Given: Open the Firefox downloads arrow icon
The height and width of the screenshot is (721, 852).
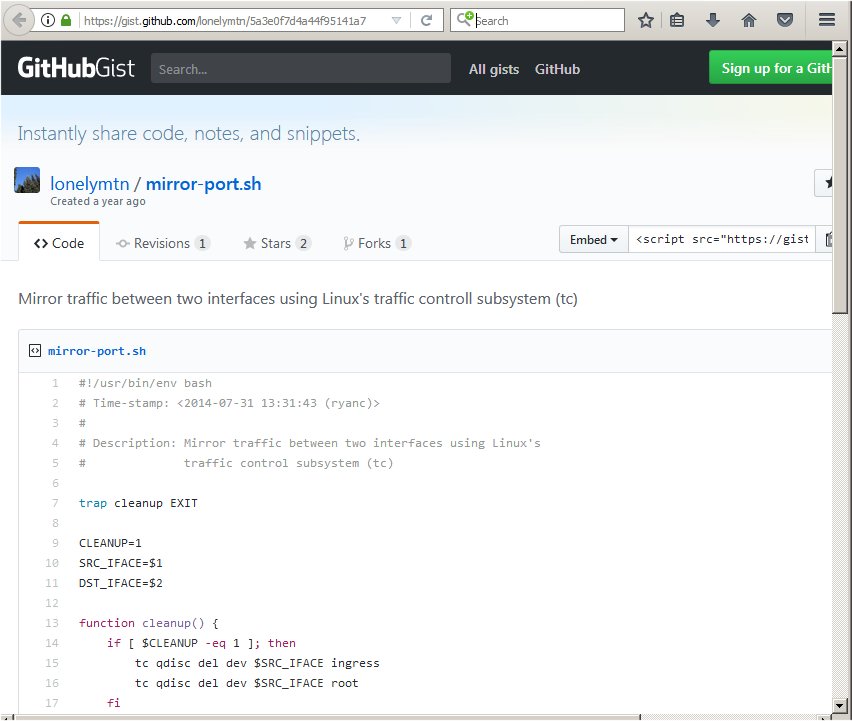Looking at the screenshot, I should click(x=713, y=20).
